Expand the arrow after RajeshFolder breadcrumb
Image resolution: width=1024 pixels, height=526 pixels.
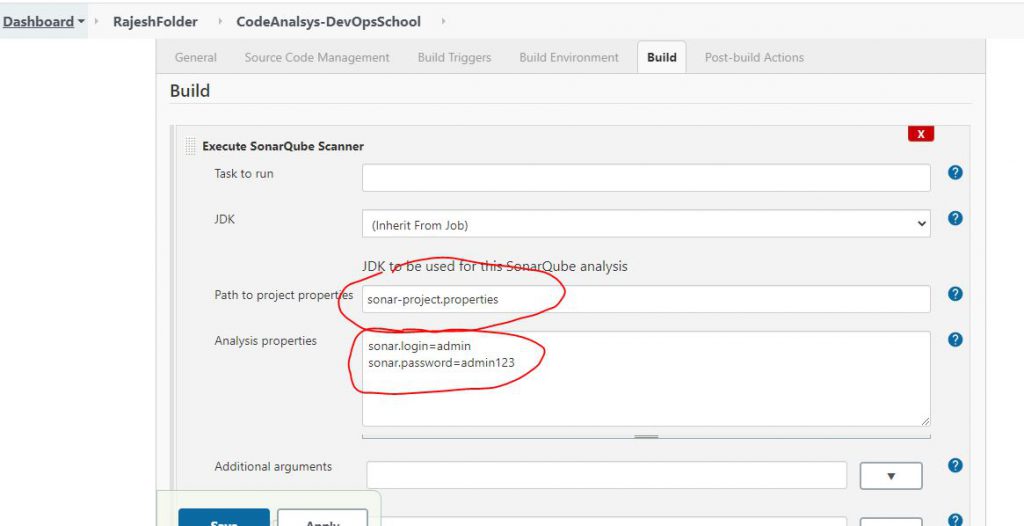(x=218, y=21)
